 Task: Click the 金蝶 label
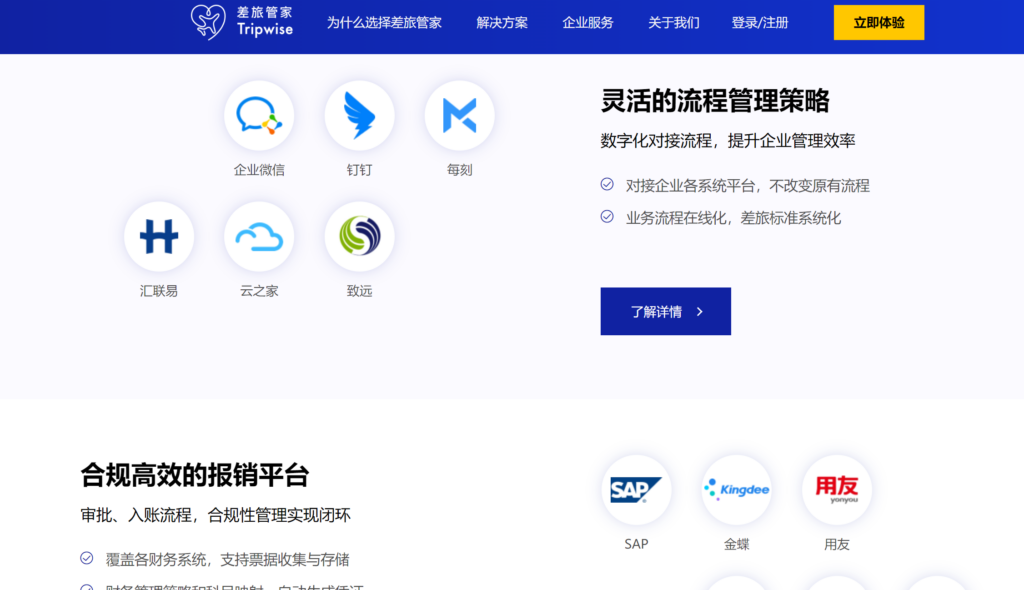click(x=737, y=544)
